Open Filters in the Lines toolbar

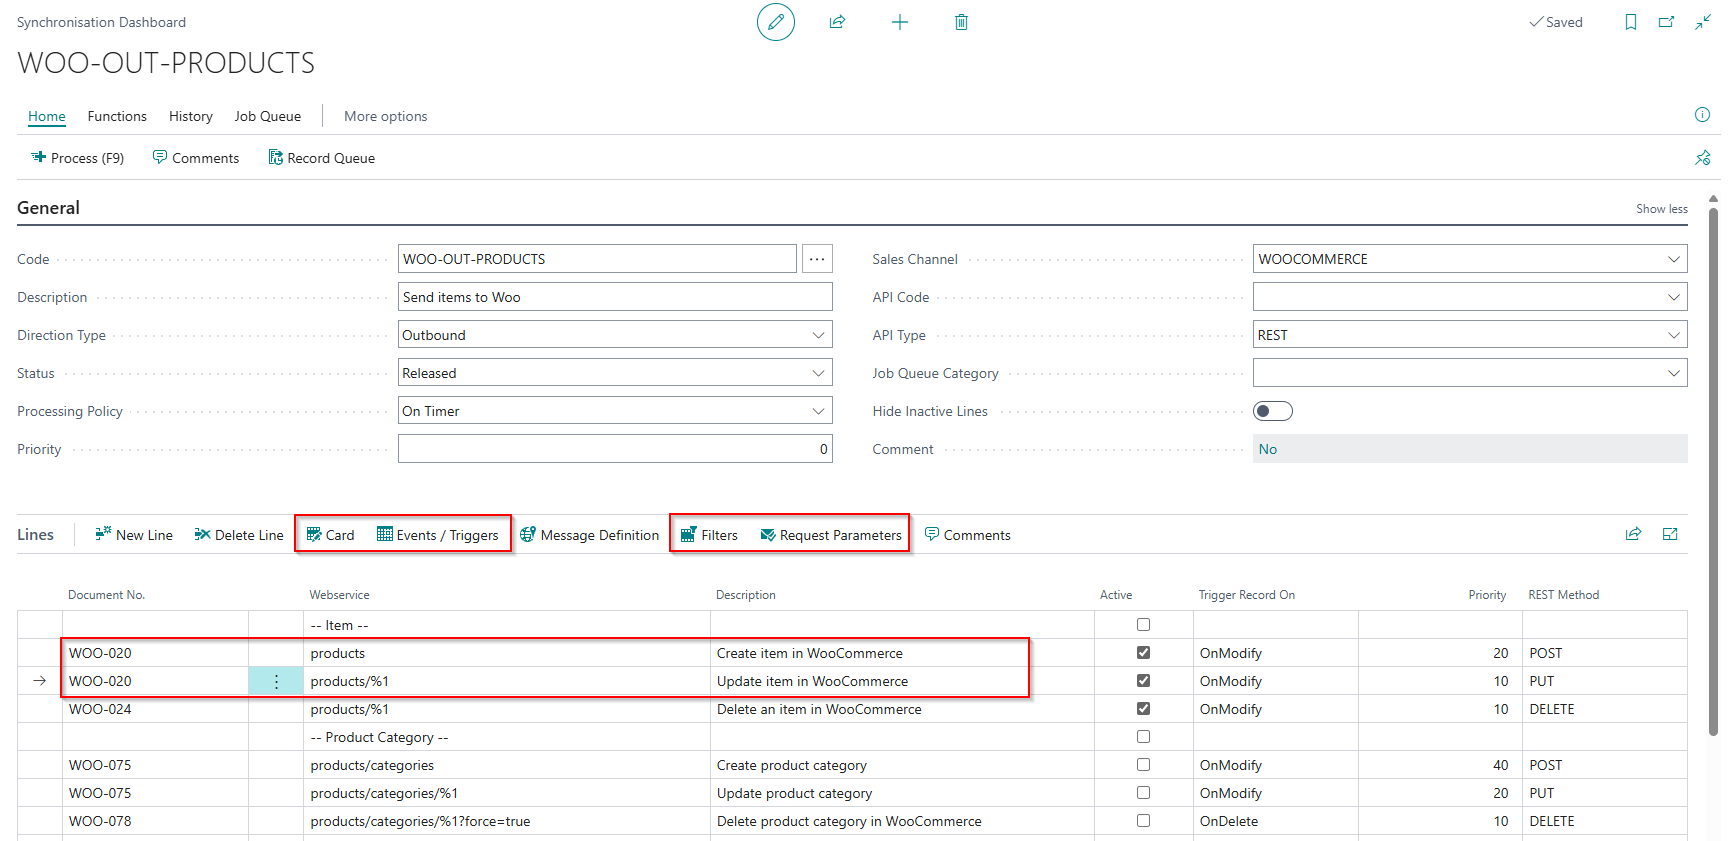click(x=709, y=535)
